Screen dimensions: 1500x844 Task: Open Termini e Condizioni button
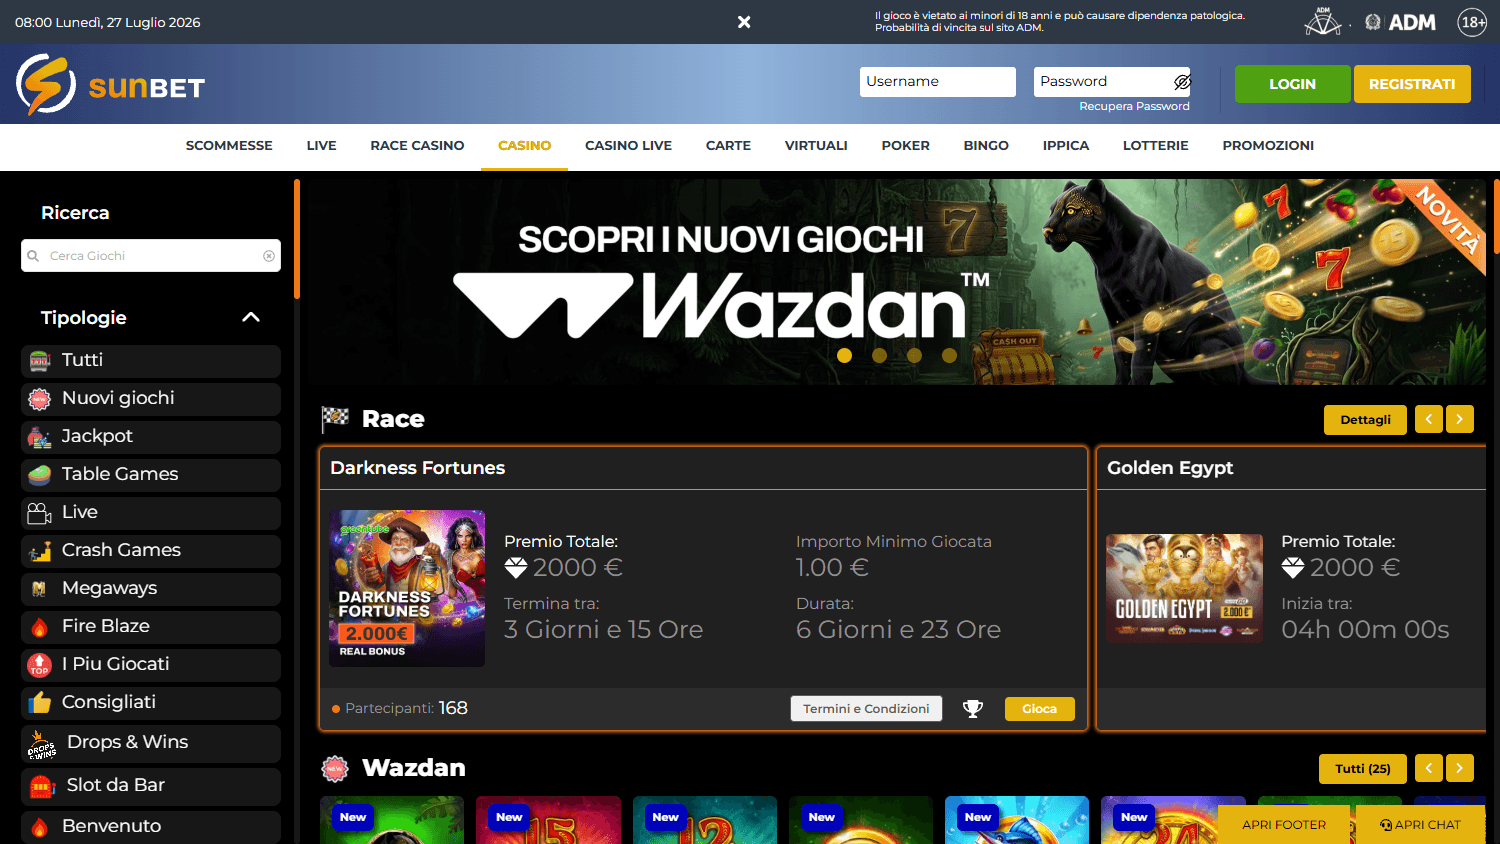coord(866,709)
